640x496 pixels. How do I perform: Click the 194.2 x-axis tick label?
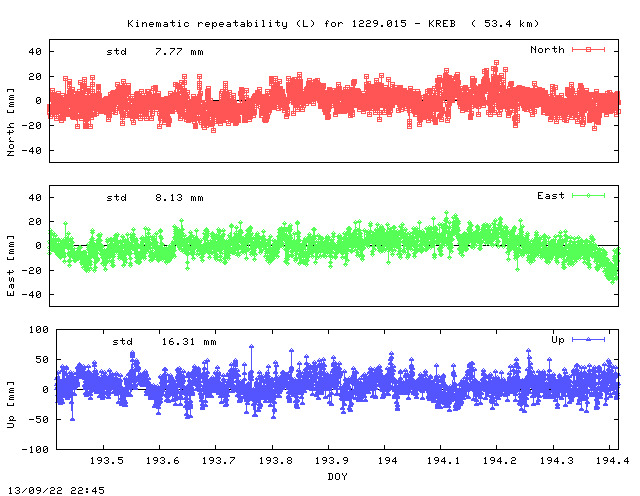click(x=500, y=461)
